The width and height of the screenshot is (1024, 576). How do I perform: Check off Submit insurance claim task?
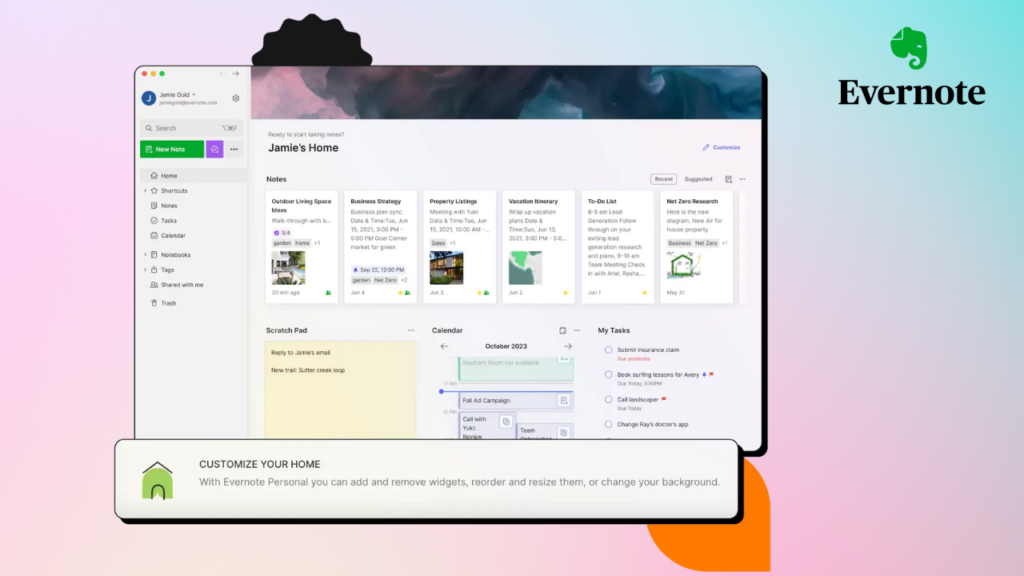[608, 350]
